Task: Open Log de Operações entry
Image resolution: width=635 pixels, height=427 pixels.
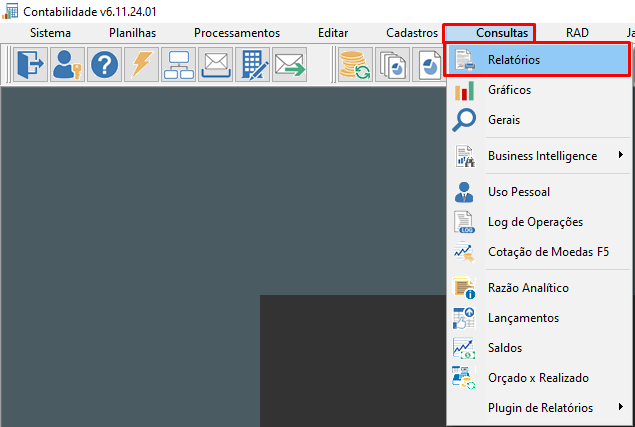Action: pyautogui.click(x=538, y=222)
